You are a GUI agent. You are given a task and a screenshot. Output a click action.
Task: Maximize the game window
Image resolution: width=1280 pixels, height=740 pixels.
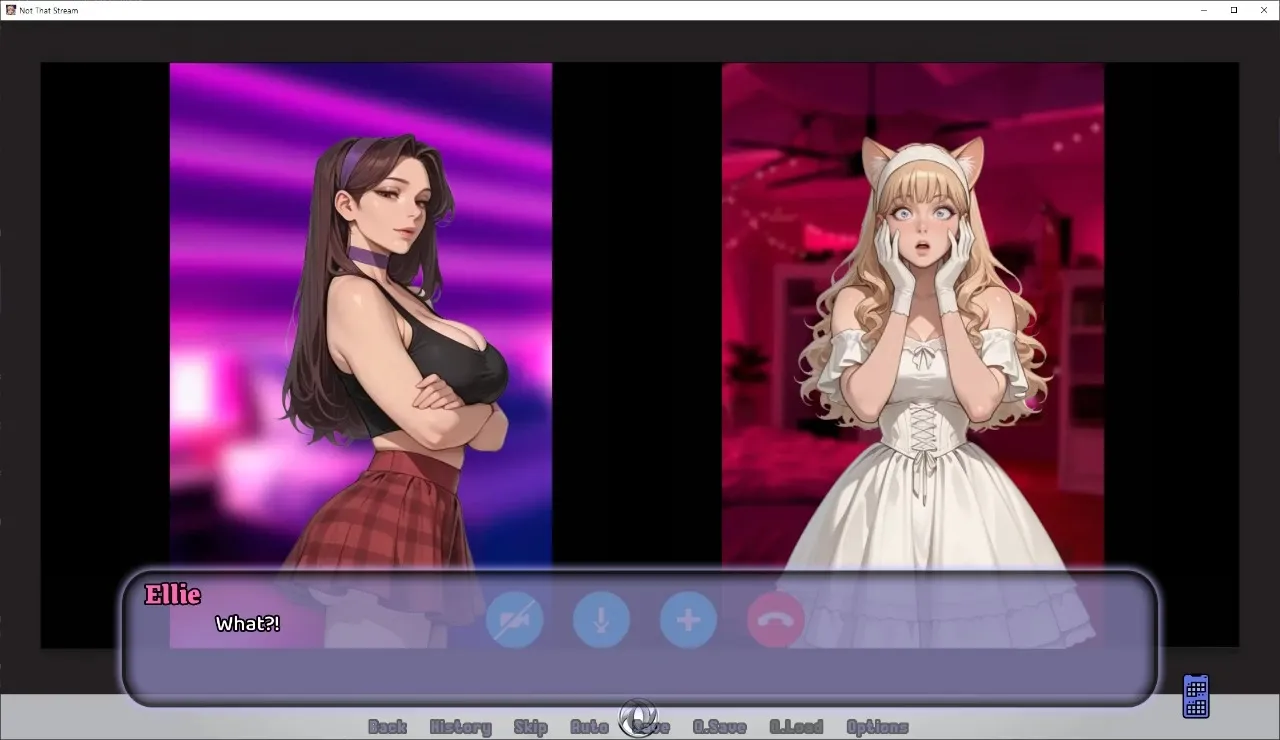[1234, 10]
